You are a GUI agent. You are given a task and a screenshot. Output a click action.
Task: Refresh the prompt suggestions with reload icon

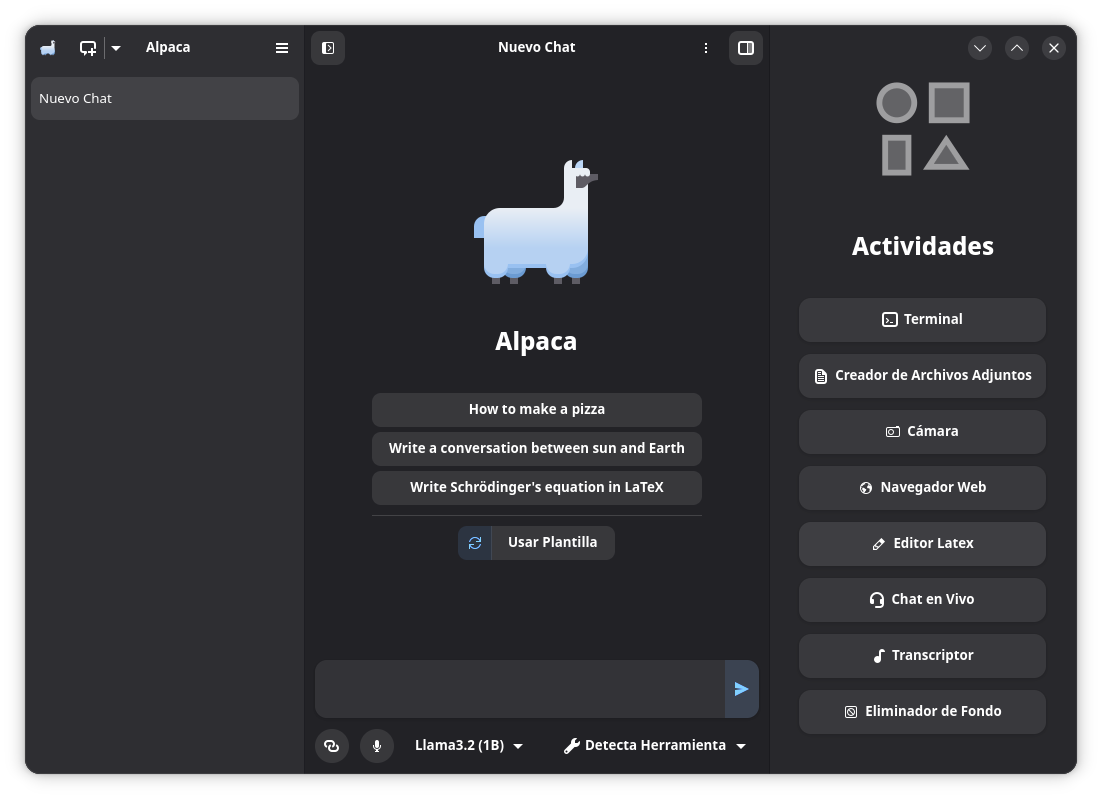tap(475, 543)
